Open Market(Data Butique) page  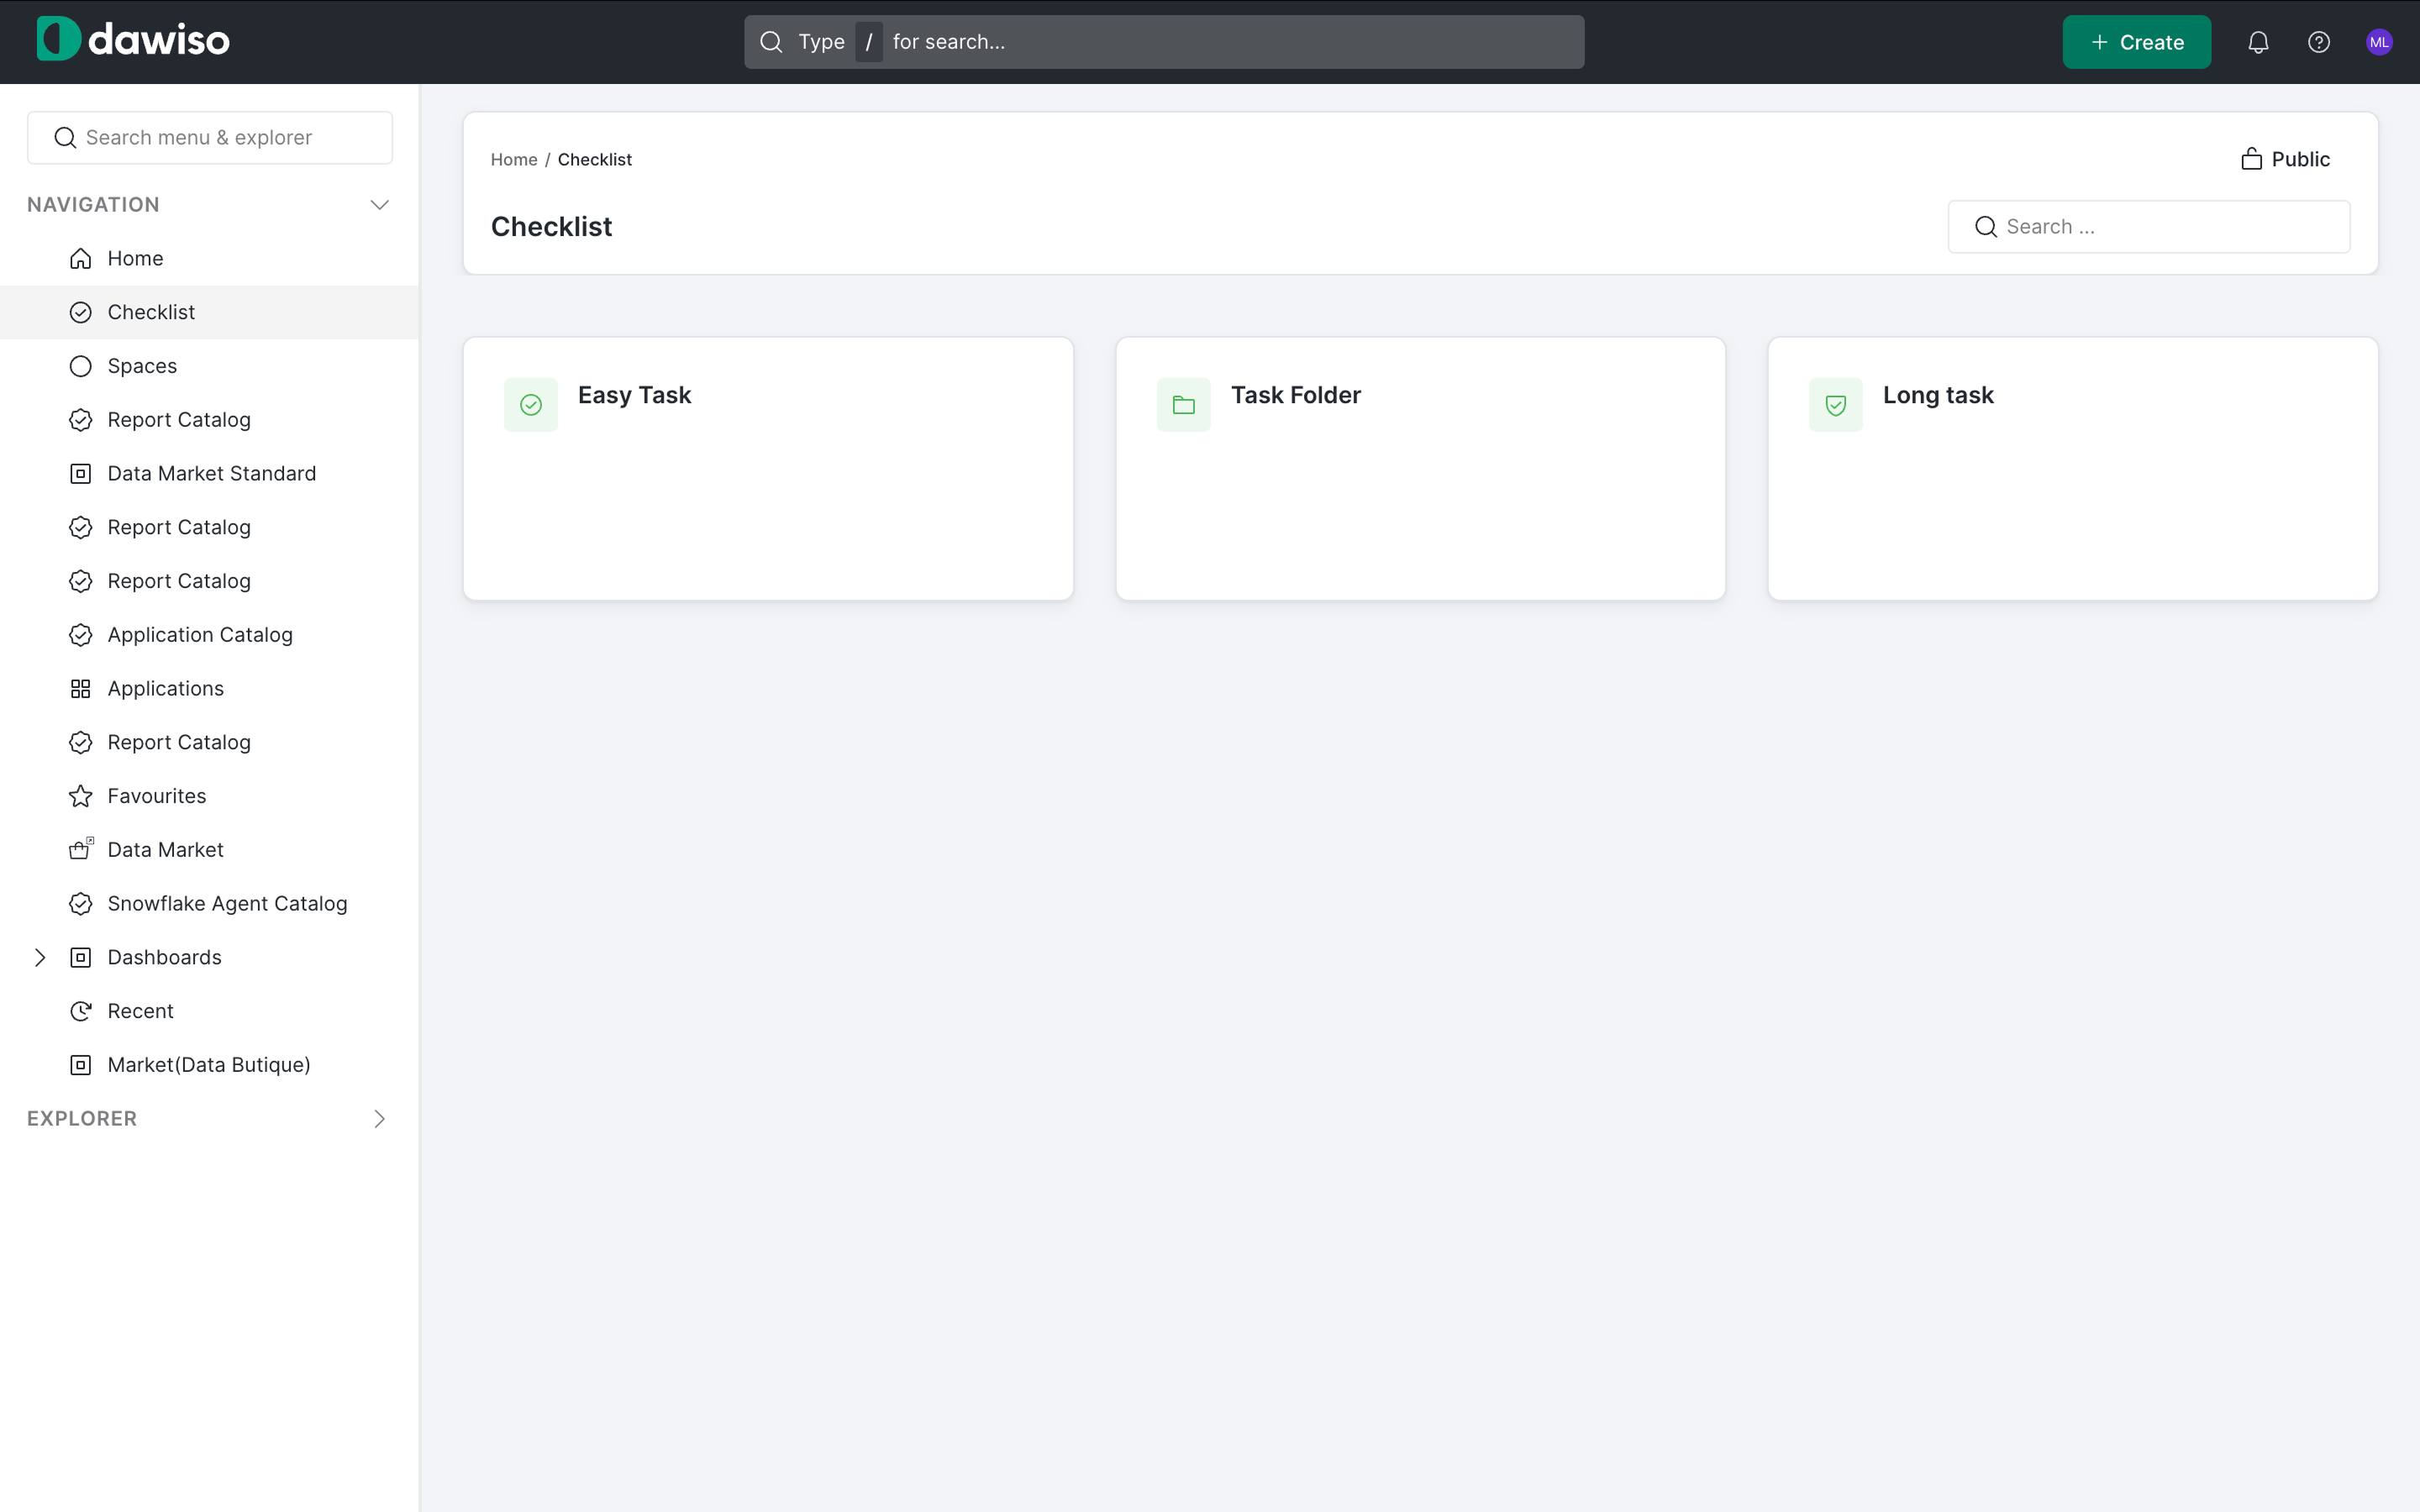(210, 1065)
